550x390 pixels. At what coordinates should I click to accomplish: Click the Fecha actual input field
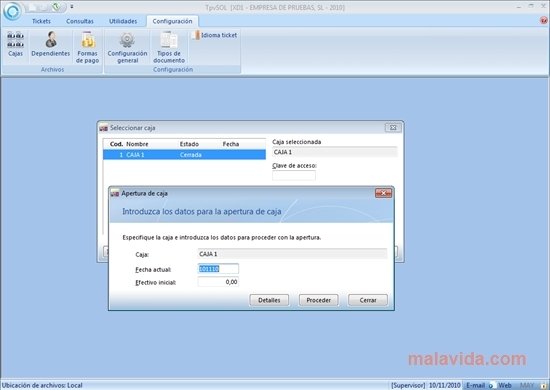(x=218, y=269)
